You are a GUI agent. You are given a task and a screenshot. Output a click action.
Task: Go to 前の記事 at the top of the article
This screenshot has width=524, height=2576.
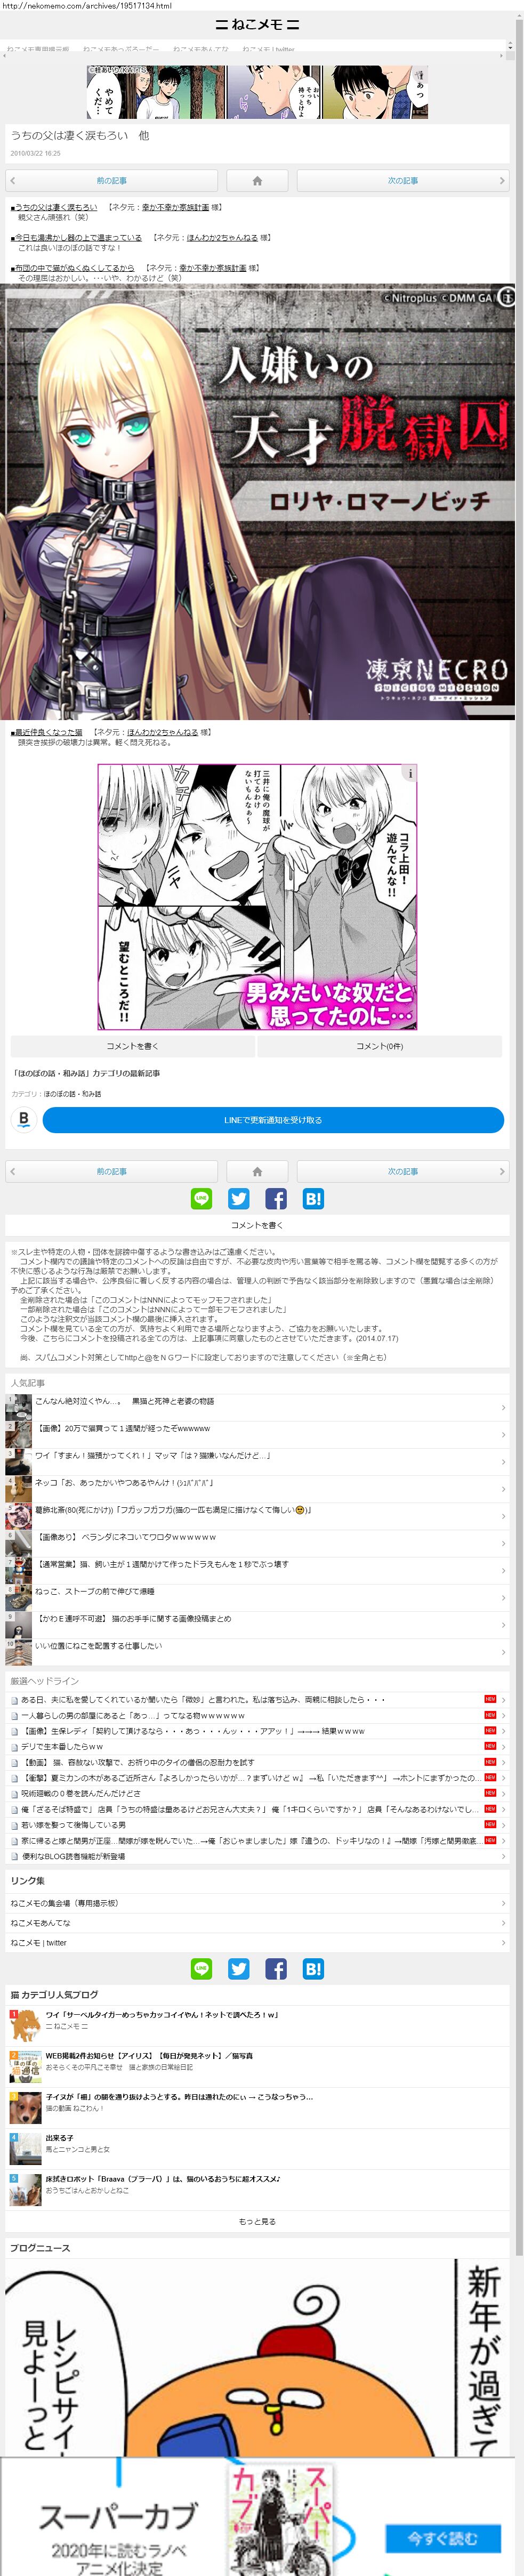[x=112, y=181]
